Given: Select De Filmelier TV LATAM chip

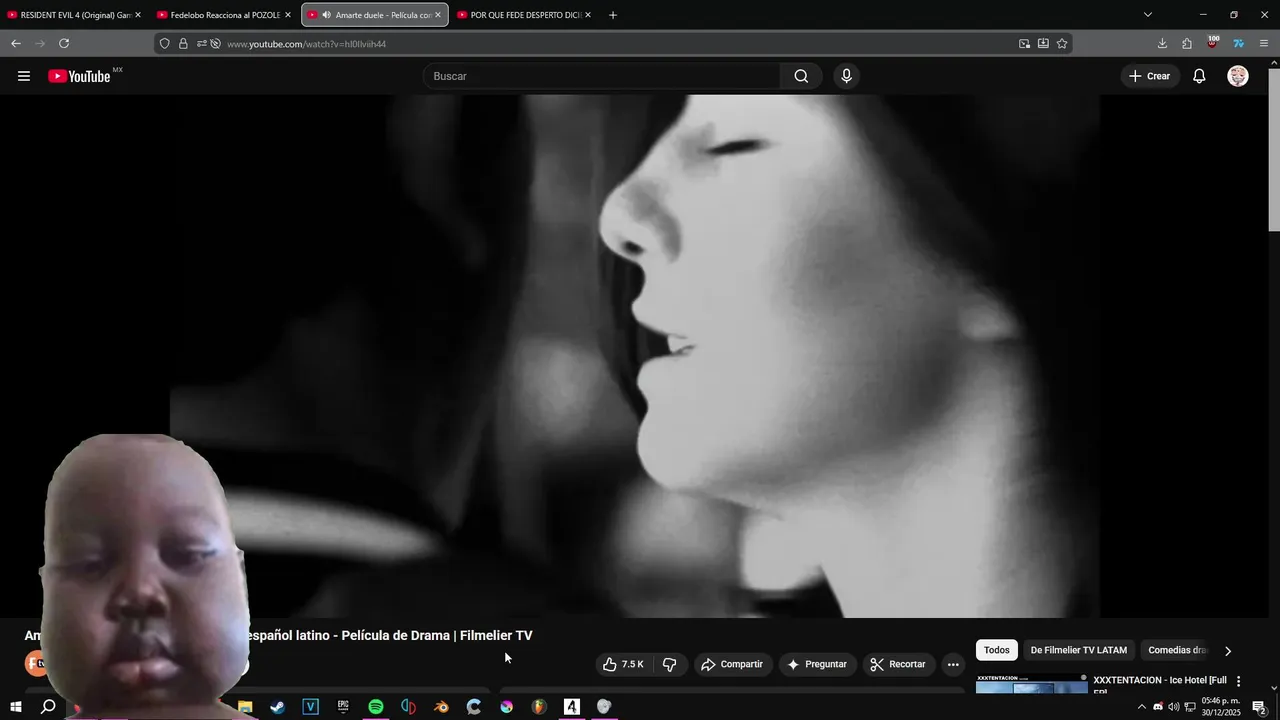Looking at the screenshot, I should click(x=1078, y=650).
